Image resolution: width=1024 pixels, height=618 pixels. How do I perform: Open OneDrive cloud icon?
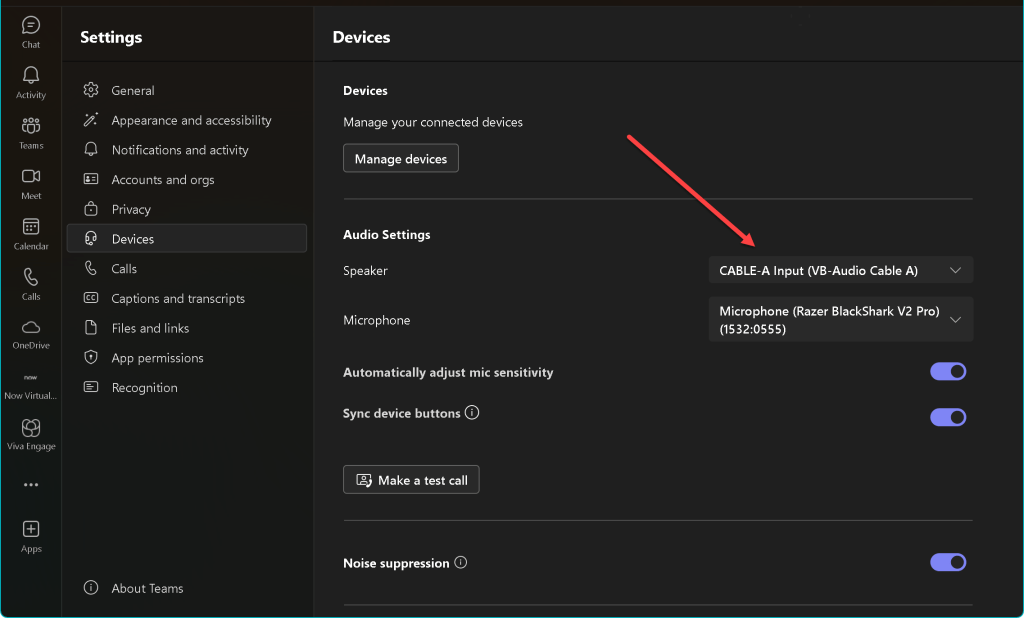pyautogui.click(x=31, y=327)
